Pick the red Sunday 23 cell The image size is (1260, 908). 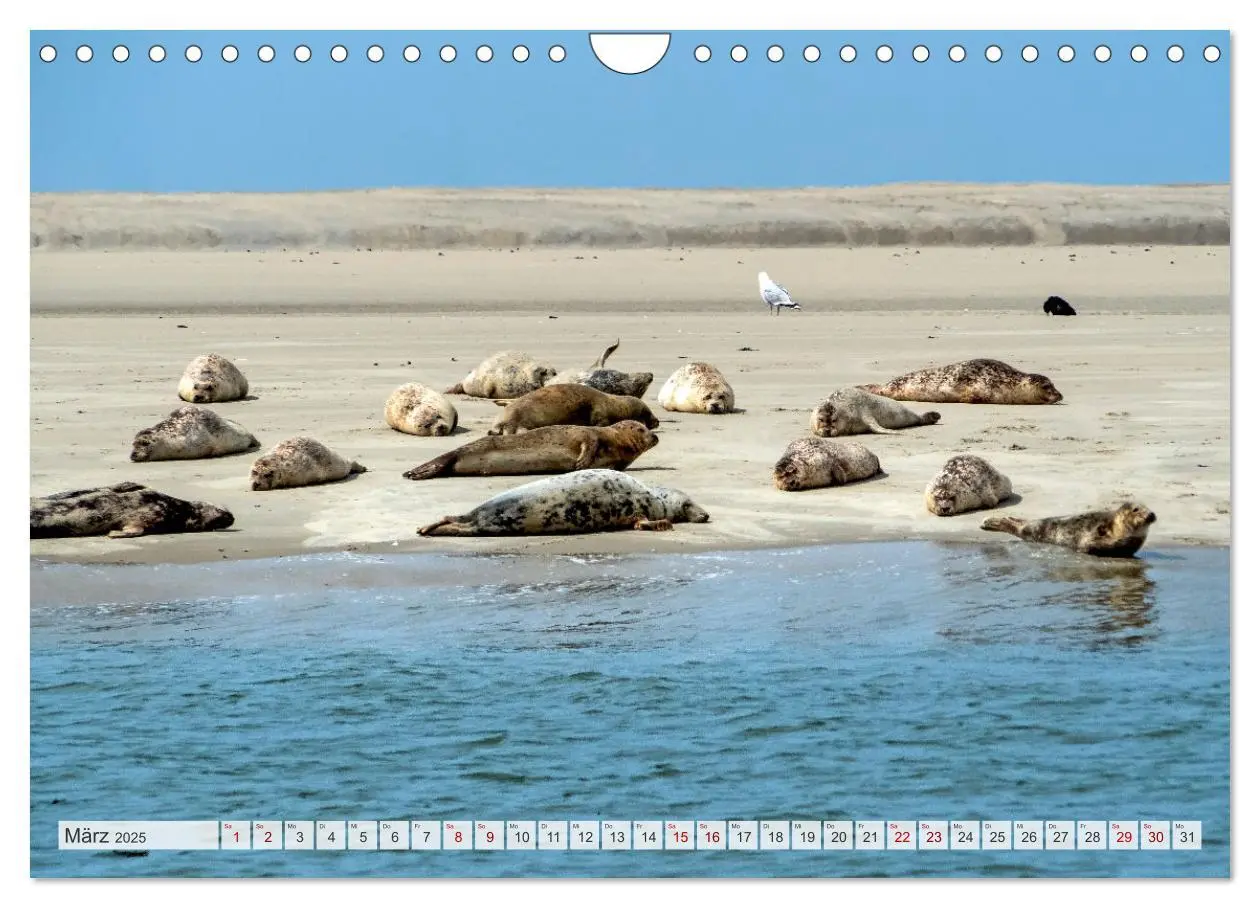pyautogui.click(x=933, y=836)
